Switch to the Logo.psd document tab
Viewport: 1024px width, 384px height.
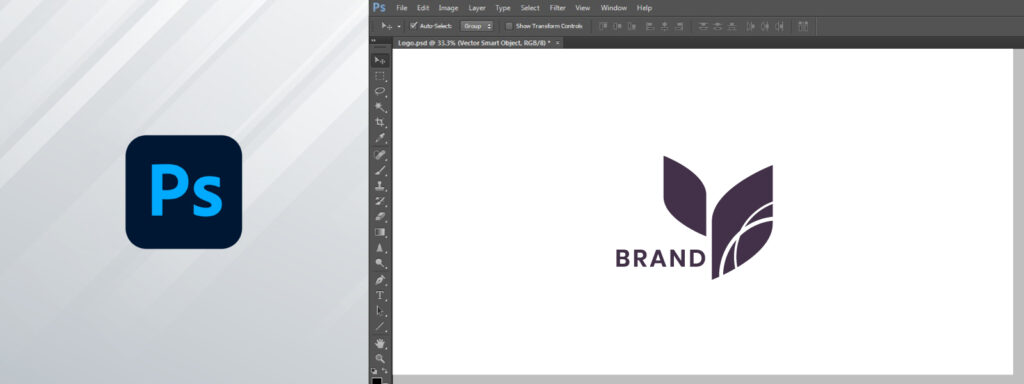coord(473,42)
